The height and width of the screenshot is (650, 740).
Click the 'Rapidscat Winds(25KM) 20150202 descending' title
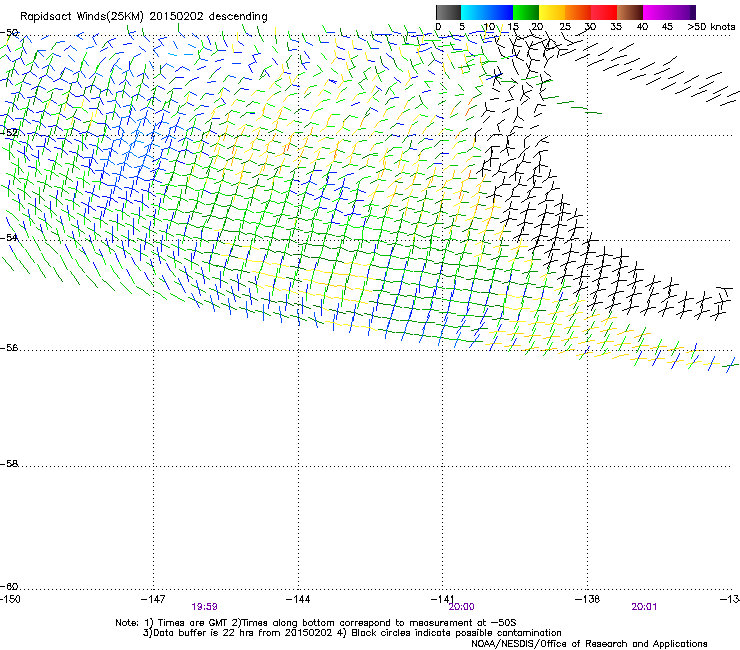(143, 17)
